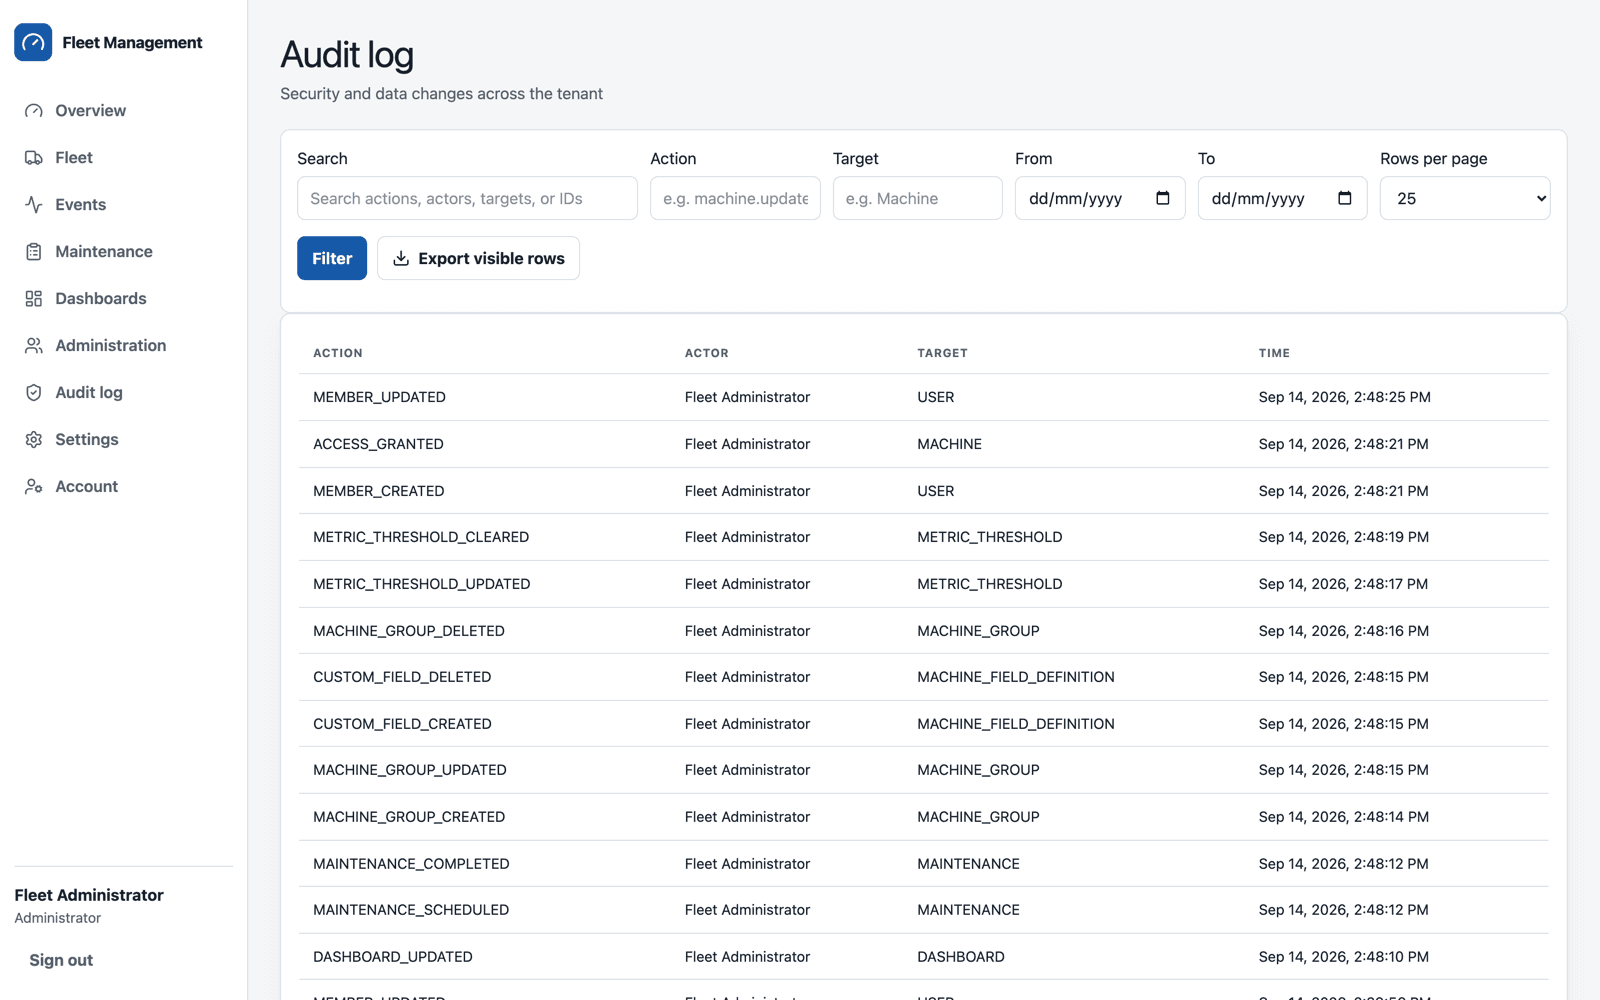
Task: Click the DASHBOARD_UPDATED action text
Action: tap(393, 957)
